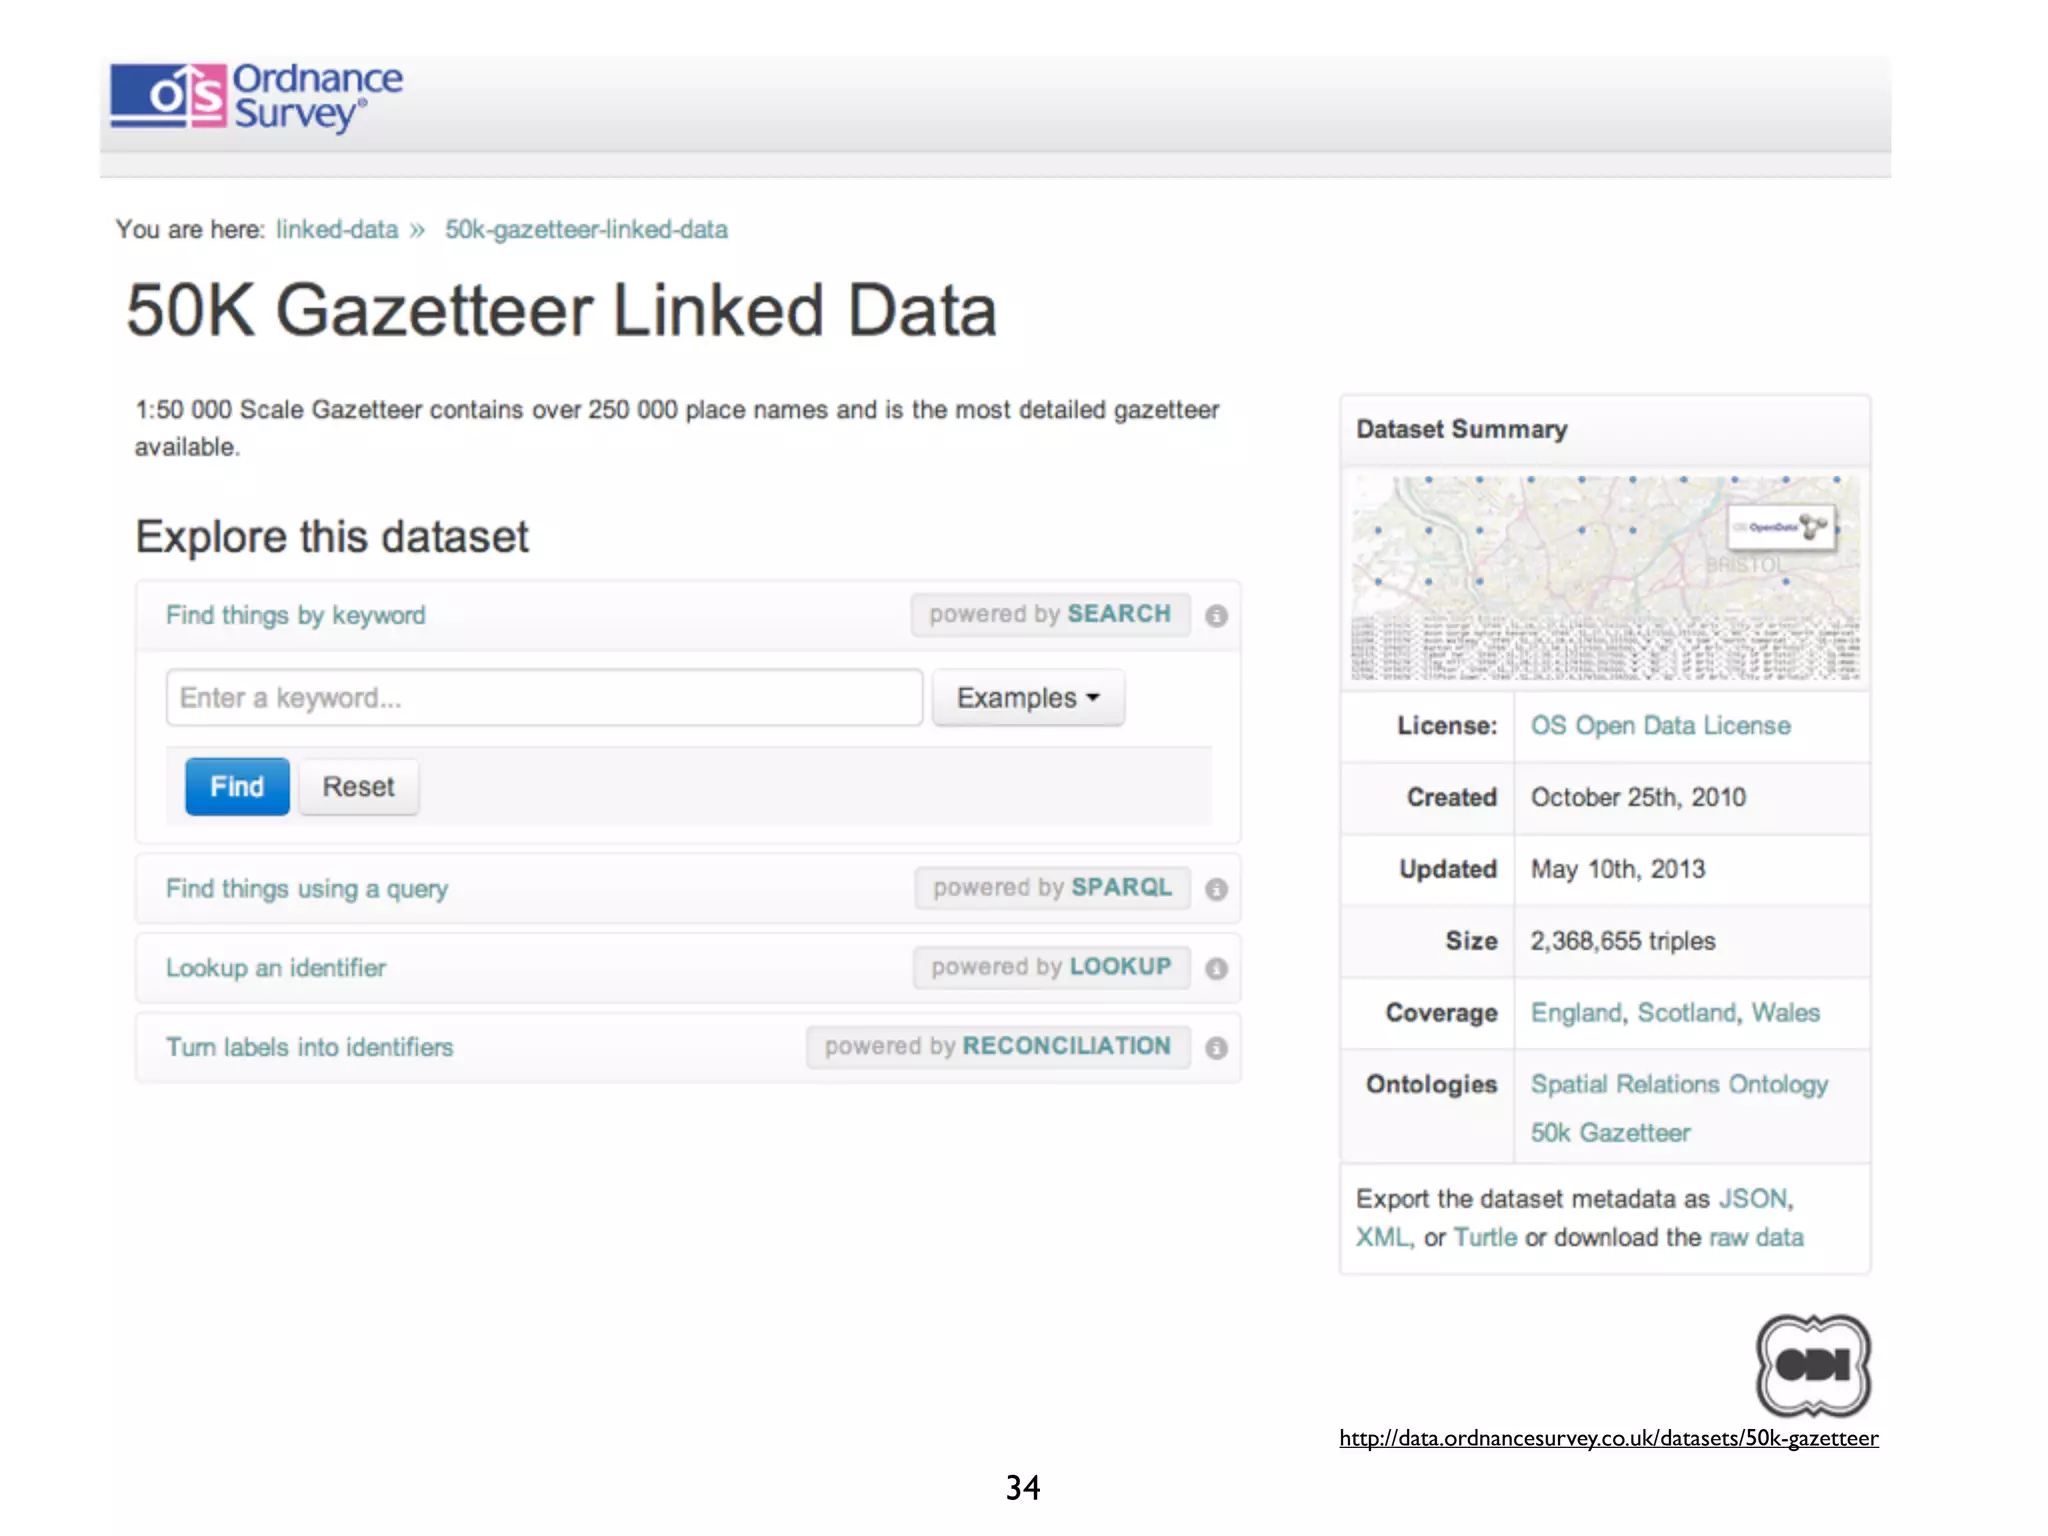2048x1536 pixels.
Task: Click the powered by SEARCH badge
Action: 1050,614
